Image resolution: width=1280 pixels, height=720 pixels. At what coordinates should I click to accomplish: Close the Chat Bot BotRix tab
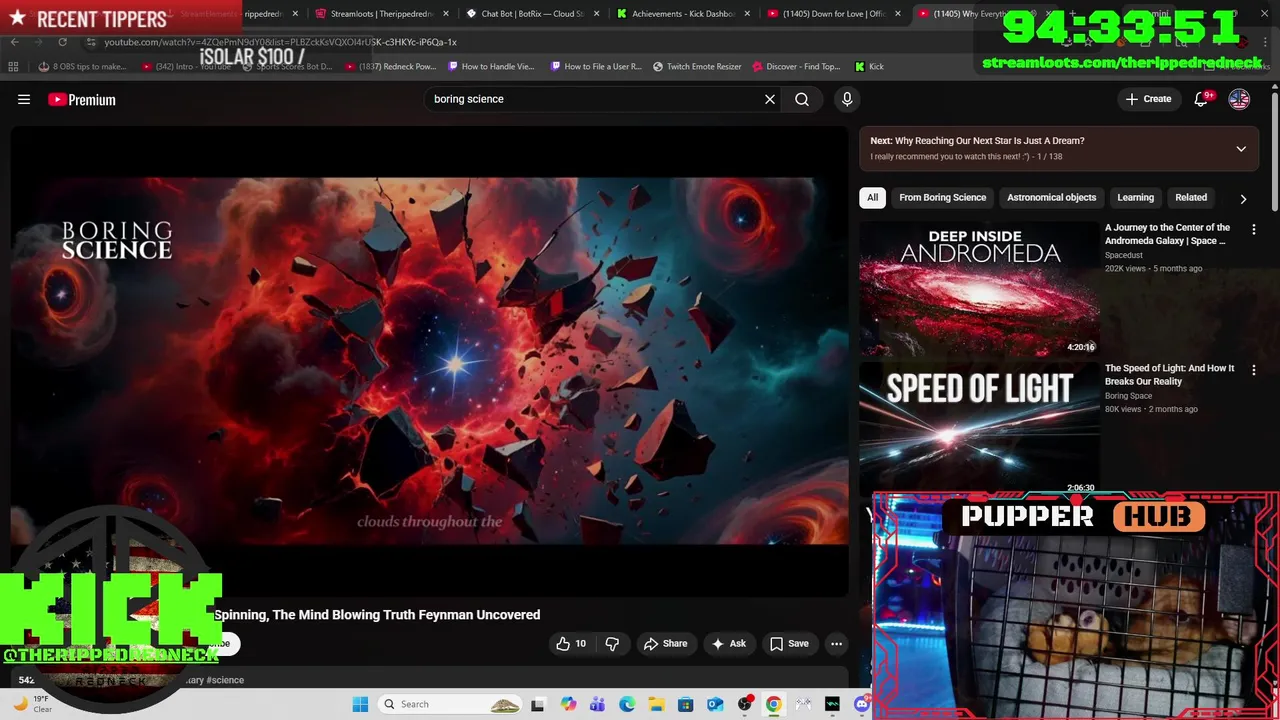point(597,14)
